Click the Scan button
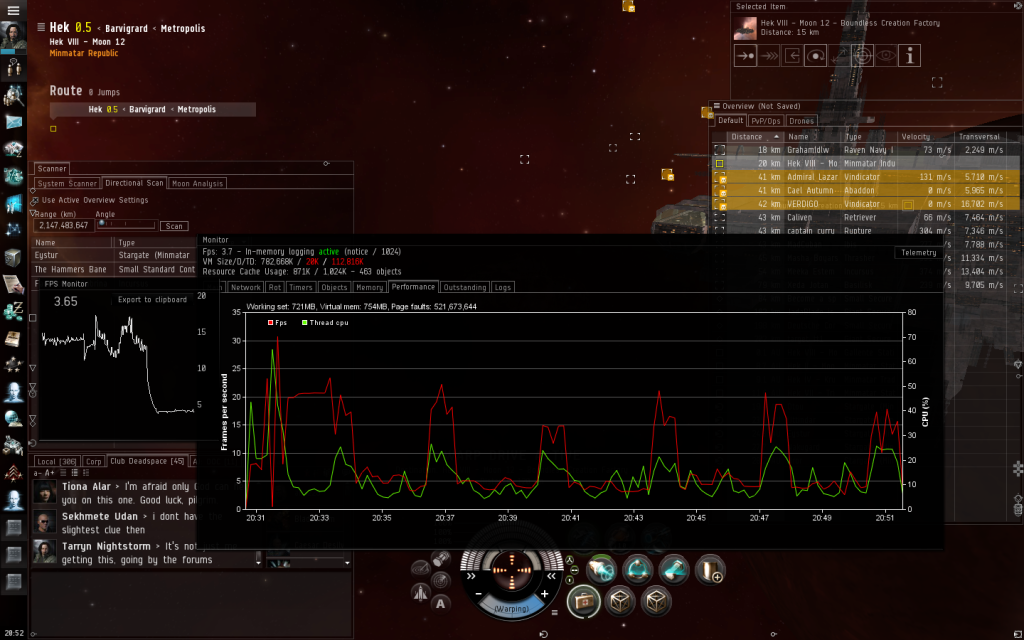1024x640 pixels. (x=174, y=226)
